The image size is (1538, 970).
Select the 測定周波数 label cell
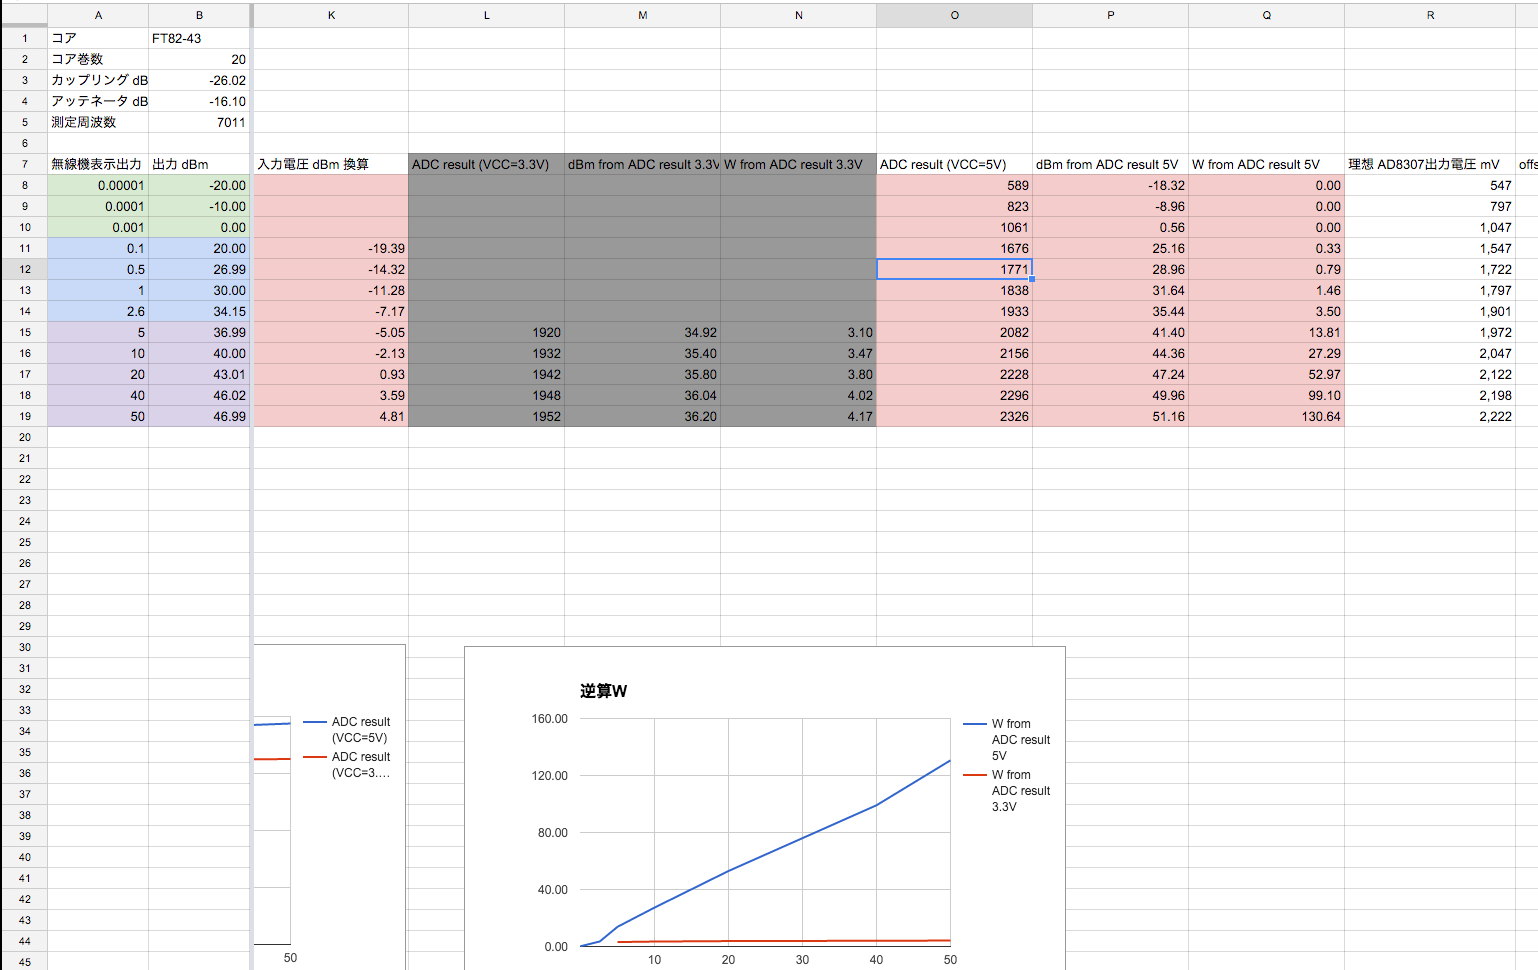(x=98, y=122)
